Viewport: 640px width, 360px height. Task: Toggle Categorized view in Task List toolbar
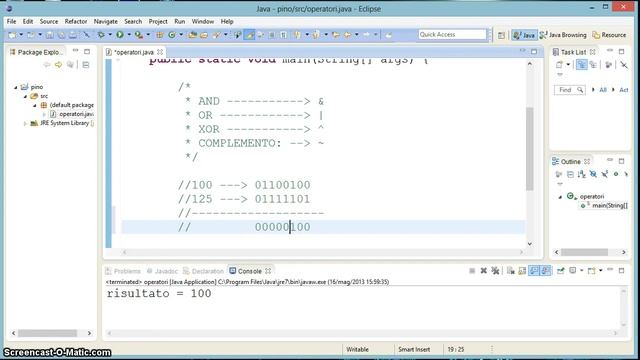(581, 65)
